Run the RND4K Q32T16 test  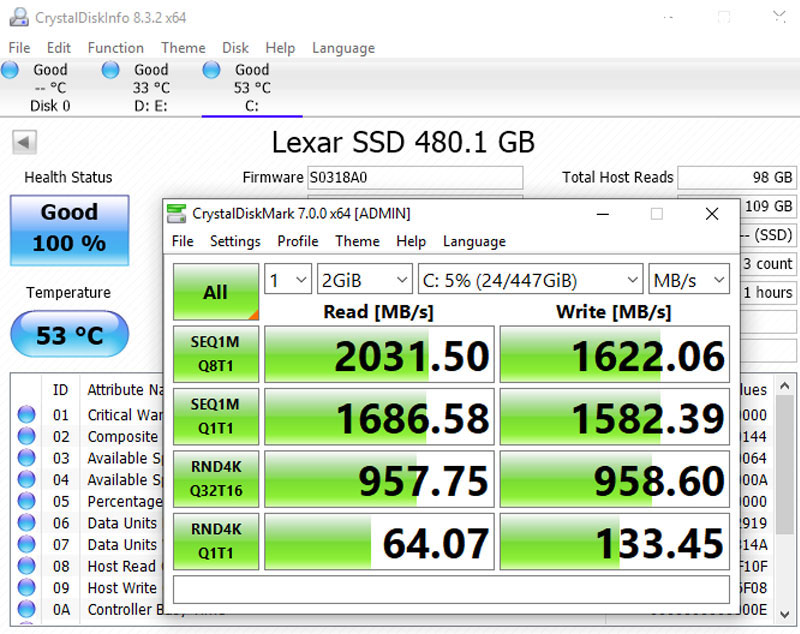(215, 481)
